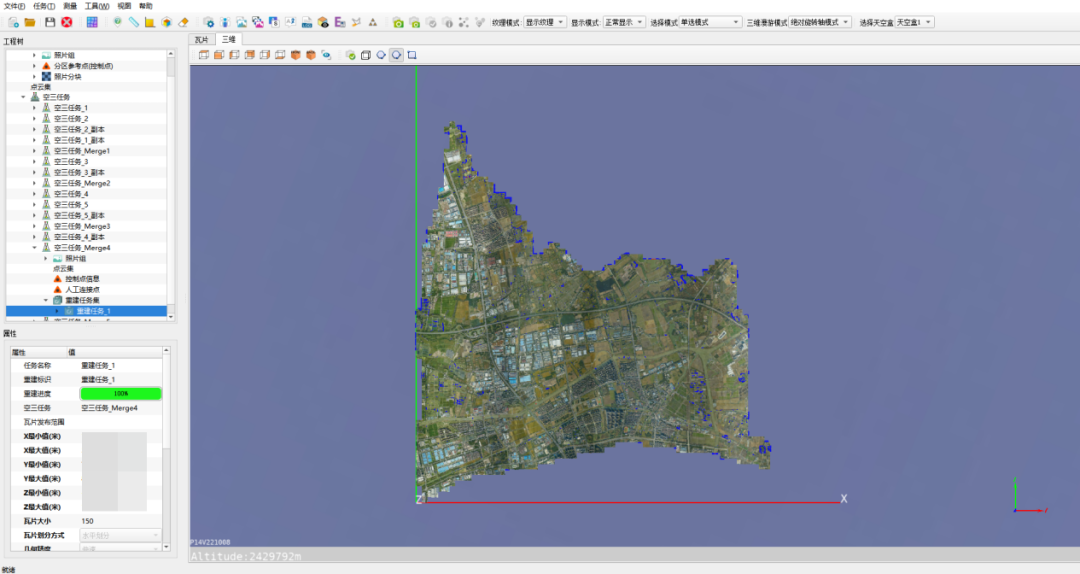Click the camera with gear icon
The image size is (1080, 574).
[209, 23]
